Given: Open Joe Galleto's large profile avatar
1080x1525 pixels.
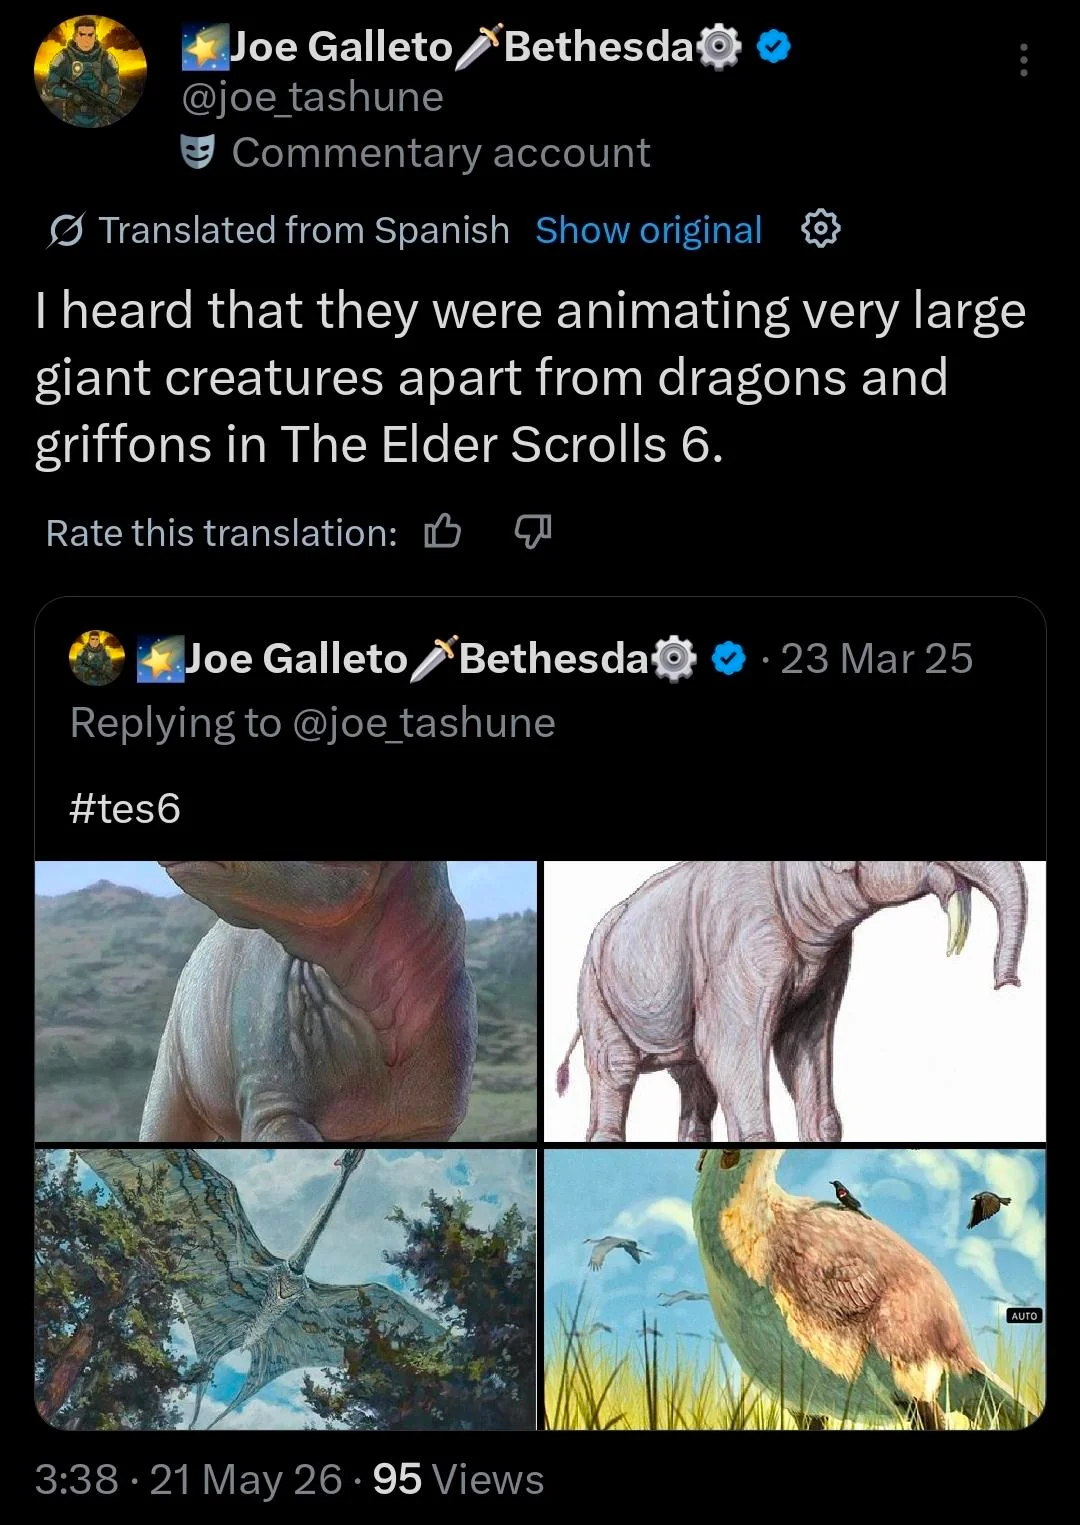Looking at the screenshot, I should 90,72.
